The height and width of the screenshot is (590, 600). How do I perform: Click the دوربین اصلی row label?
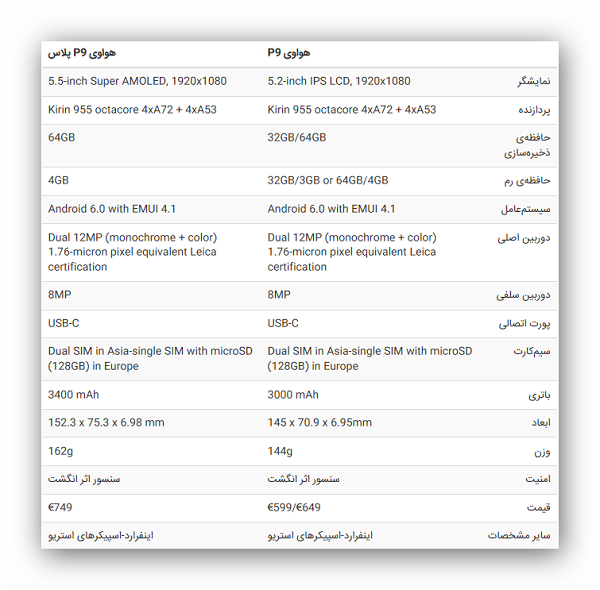pyautogui.click(x=524, y=238)
